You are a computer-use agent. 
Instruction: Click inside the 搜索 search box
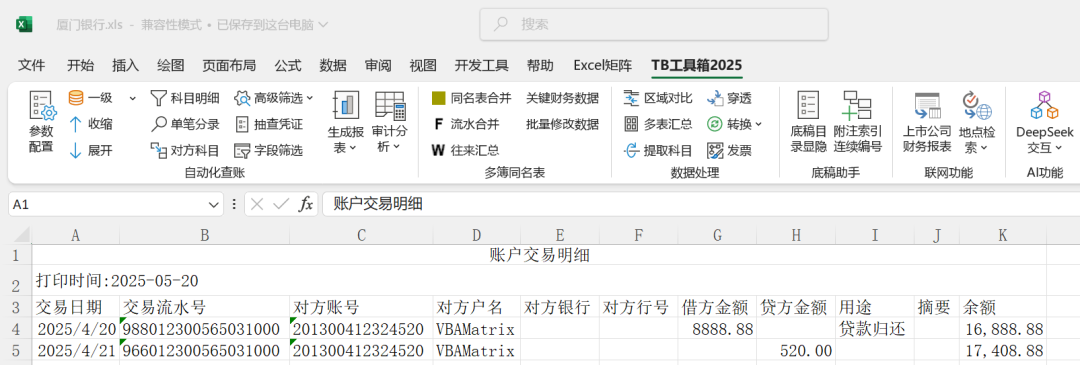pyautogui.click(x=654, y=25)
